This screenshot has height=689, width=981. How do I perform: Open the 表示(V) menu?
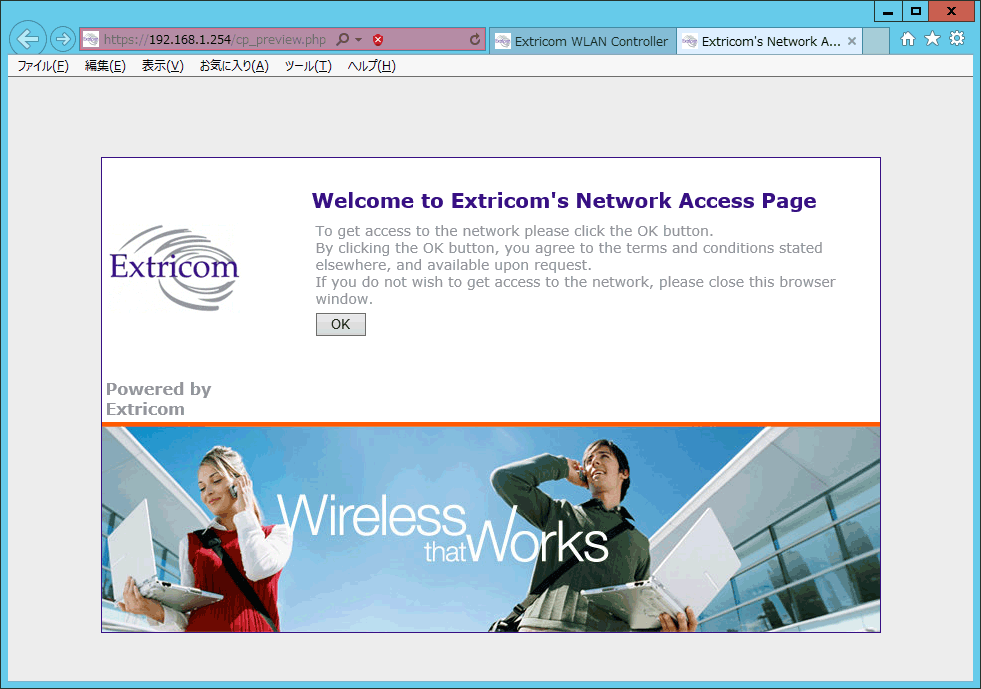point(163,66)
